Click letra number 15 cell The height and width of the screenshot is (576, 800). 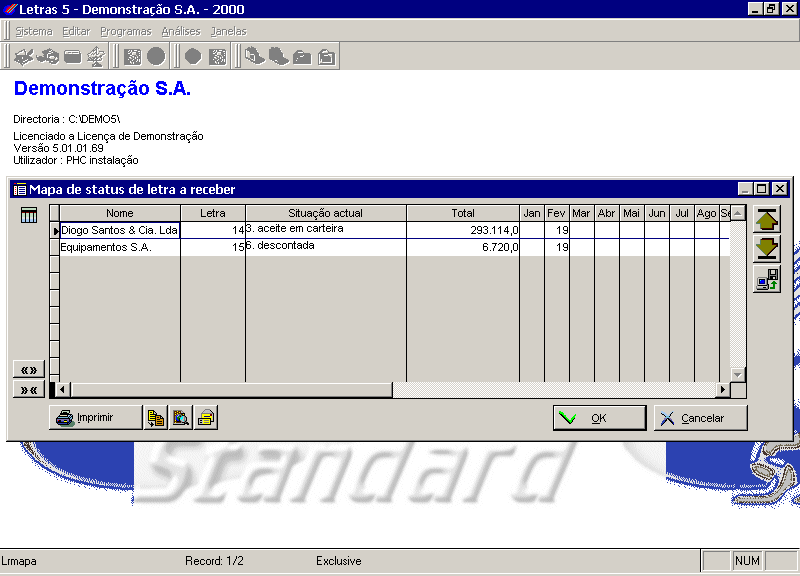(213, 247)
